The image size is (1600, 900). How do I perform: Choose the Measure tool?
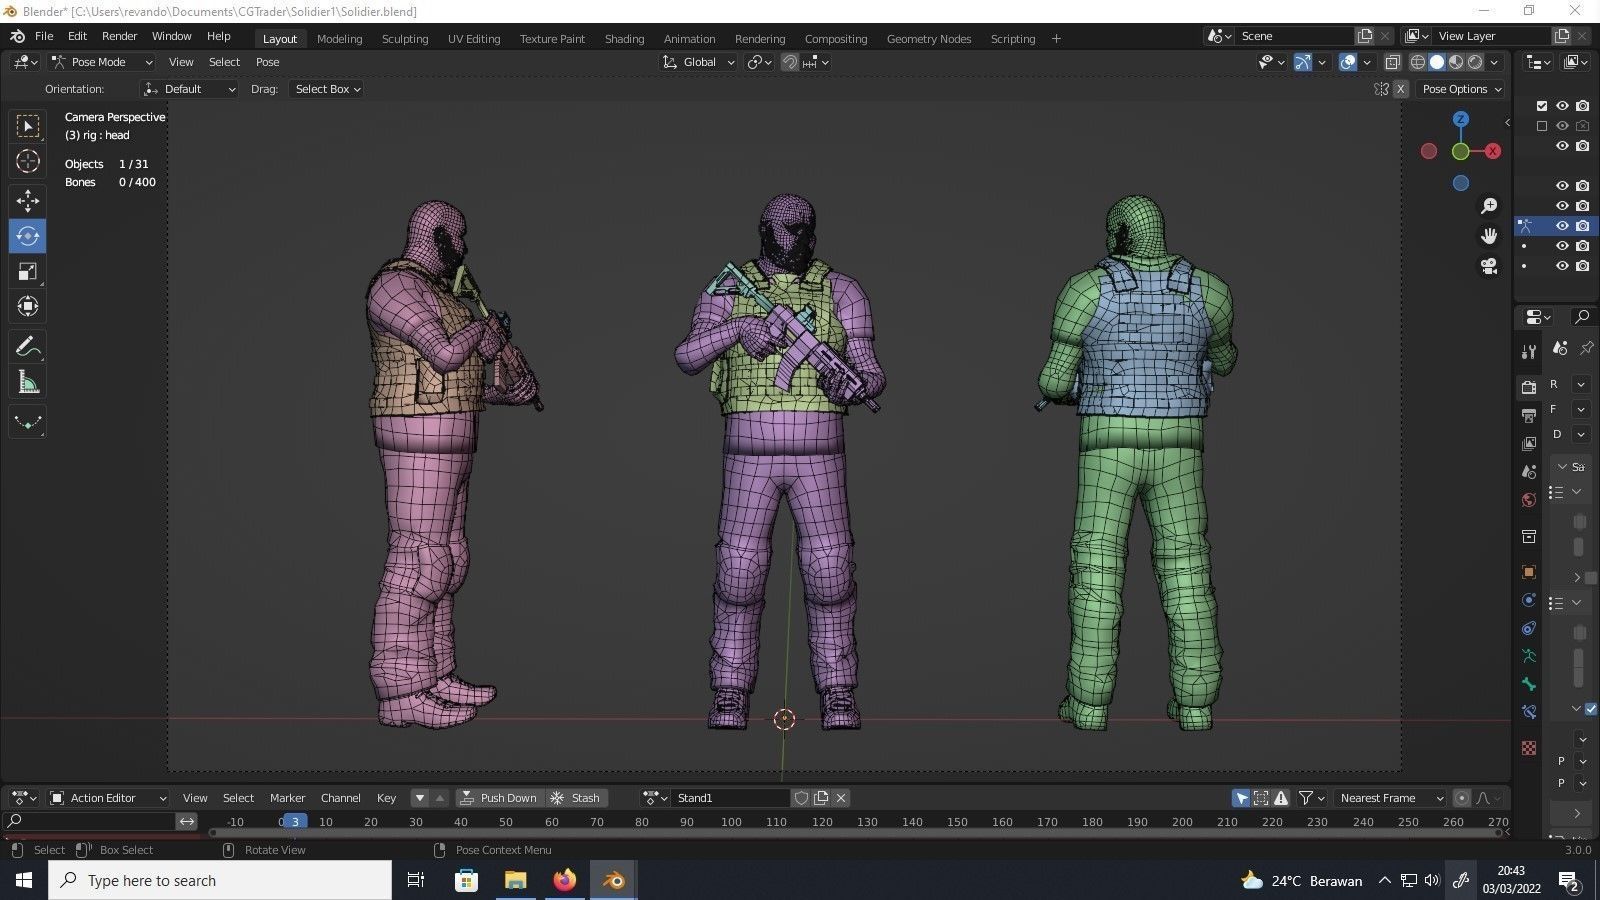point(28,382)
